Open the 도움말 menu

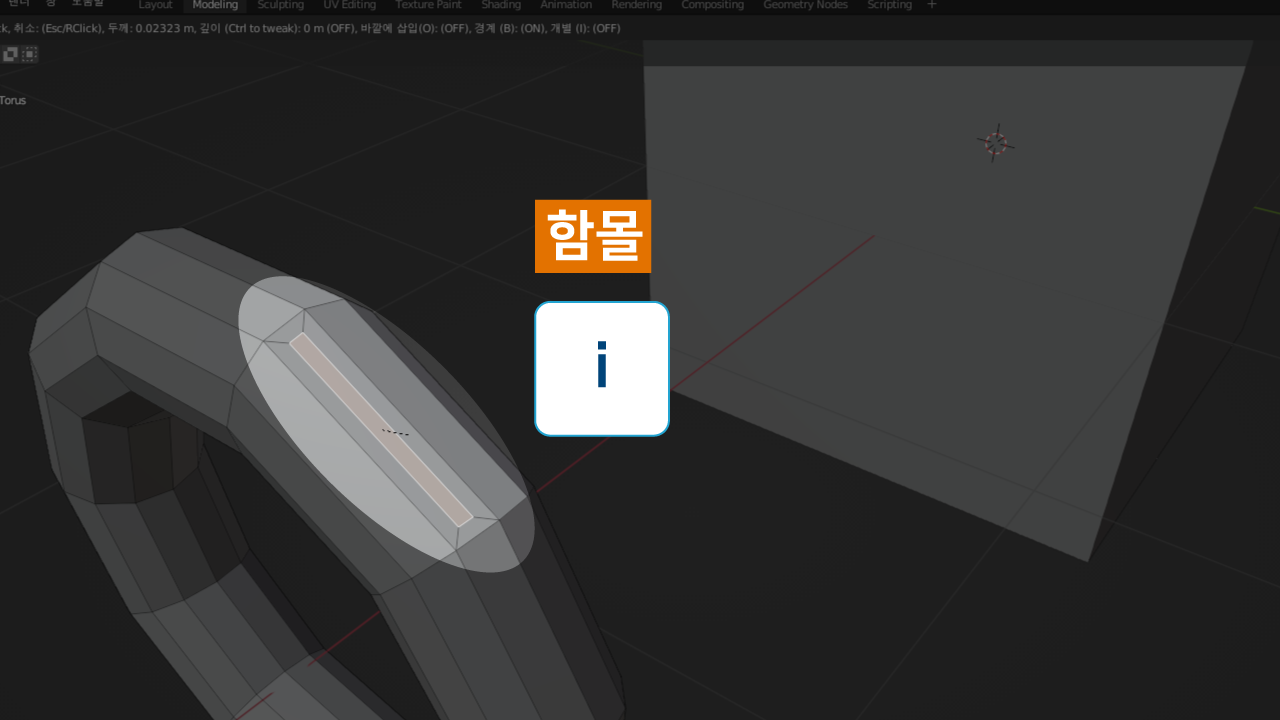point(87,4)
